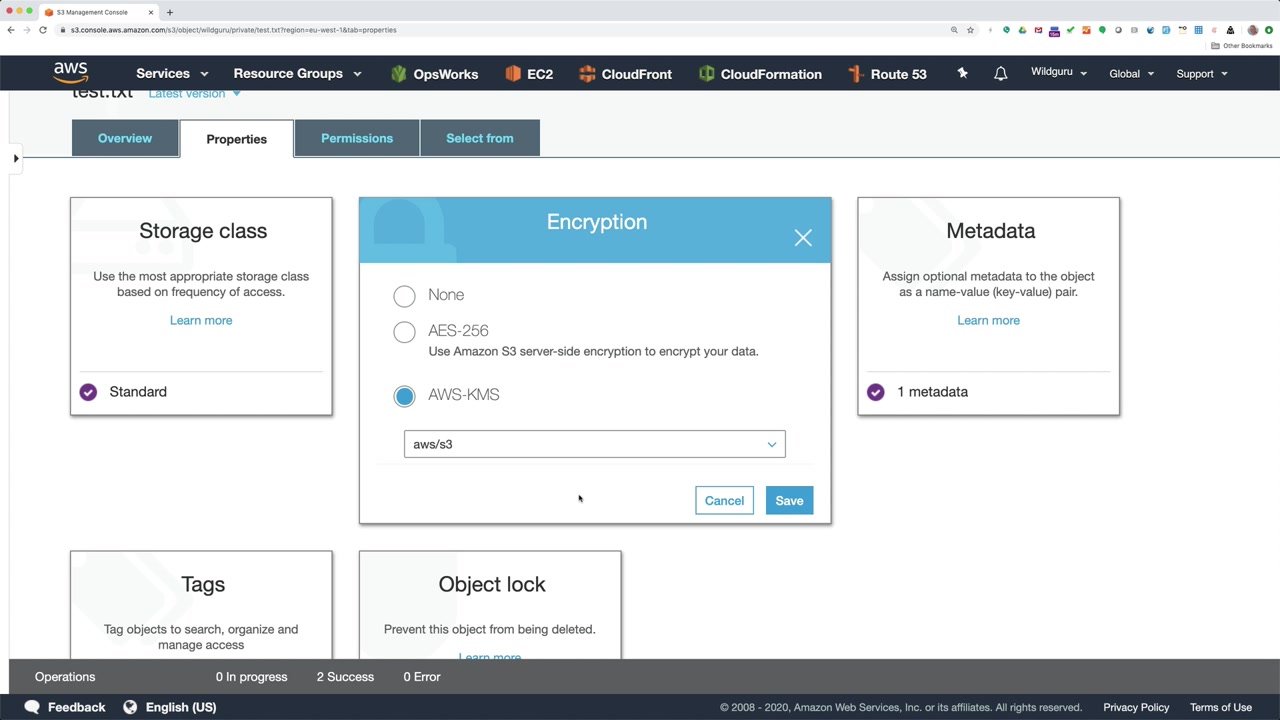The image size is (1280, 720).
Task: Open the notifications bell
Action: 1000,74
